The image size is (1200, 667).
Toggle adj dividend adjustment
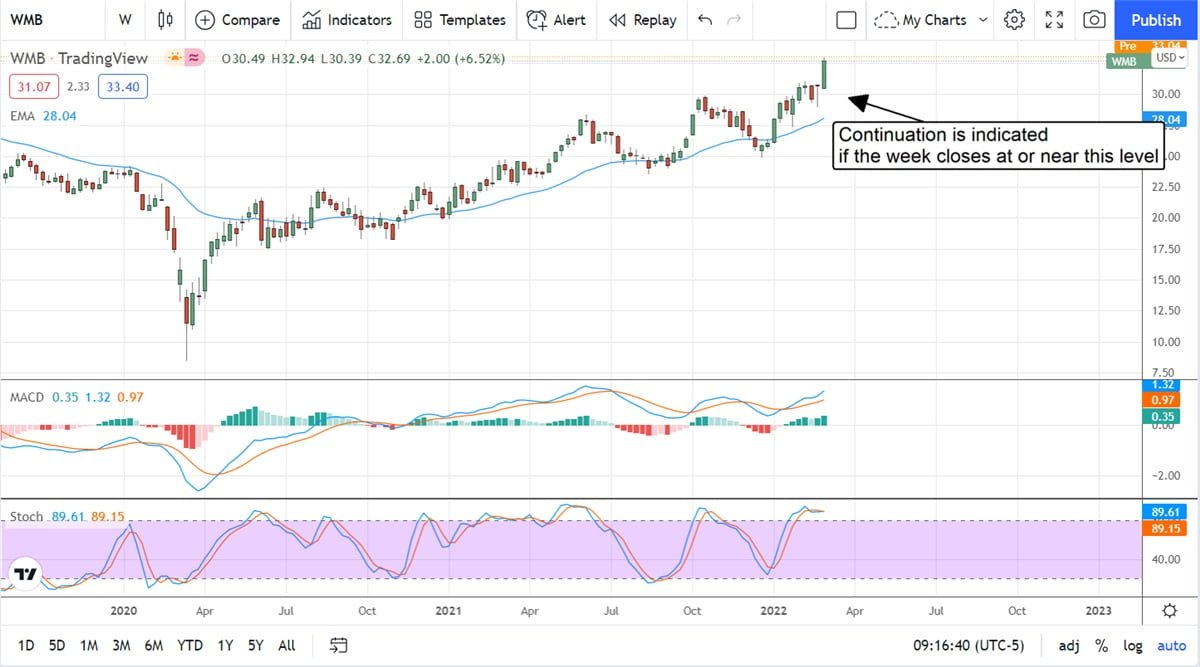click(1069, 645)
